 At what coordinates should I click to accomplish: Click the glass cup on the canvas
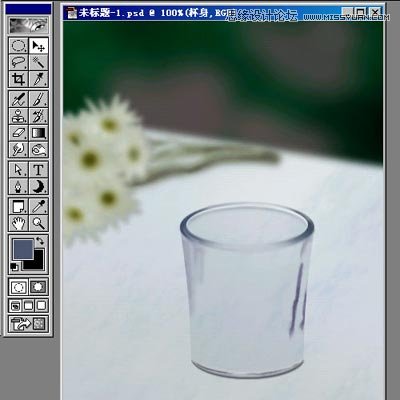point(247,289)
